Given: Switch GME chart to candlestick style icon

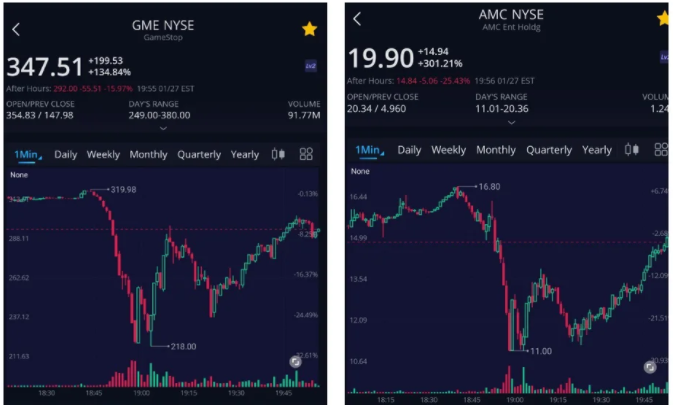Looking at the screenshot, I should (278, 154).
